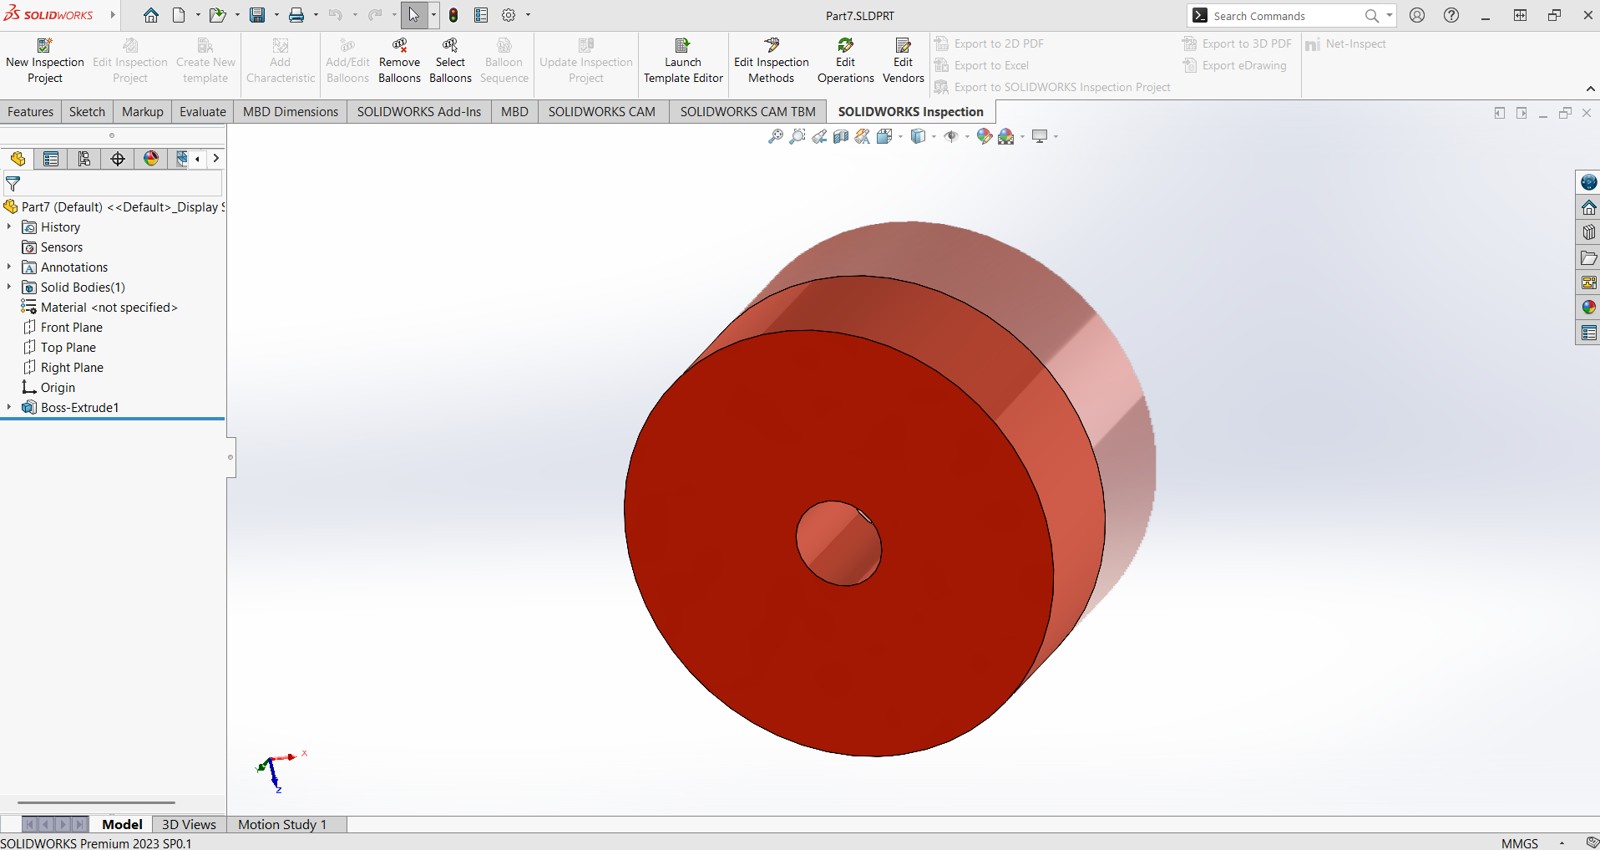Image resolution: width=1600 pixels, height=850 pixels.
Task: Save the part with the Save icon
Action: (x=257, y=15)
